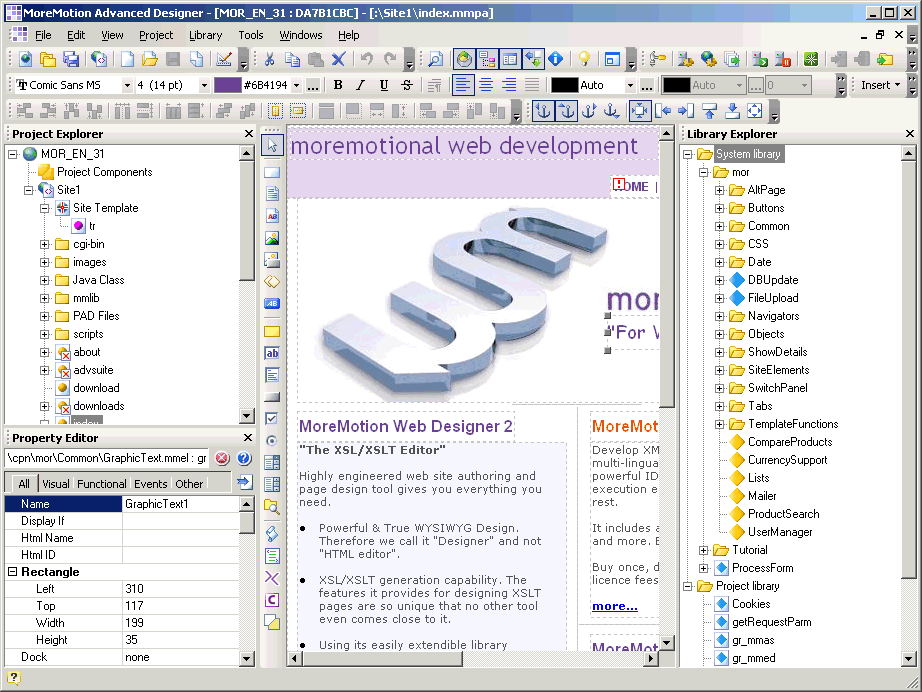
Task: Click the "MoreMotion Web Designer 2" heading on canvas
Action: pos(406,426)
